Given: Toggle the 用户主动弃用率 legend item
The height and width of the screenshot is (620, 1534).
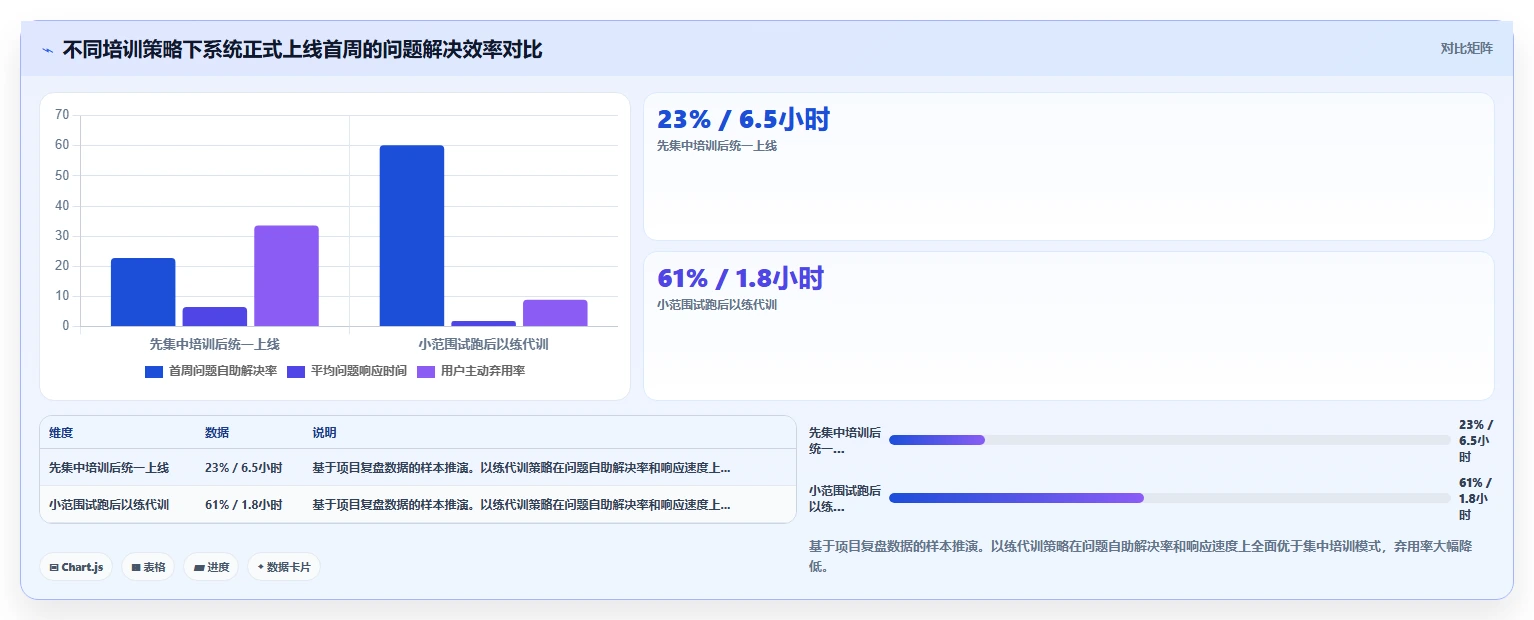Looking at the screenshot, I should click(471, 371).
